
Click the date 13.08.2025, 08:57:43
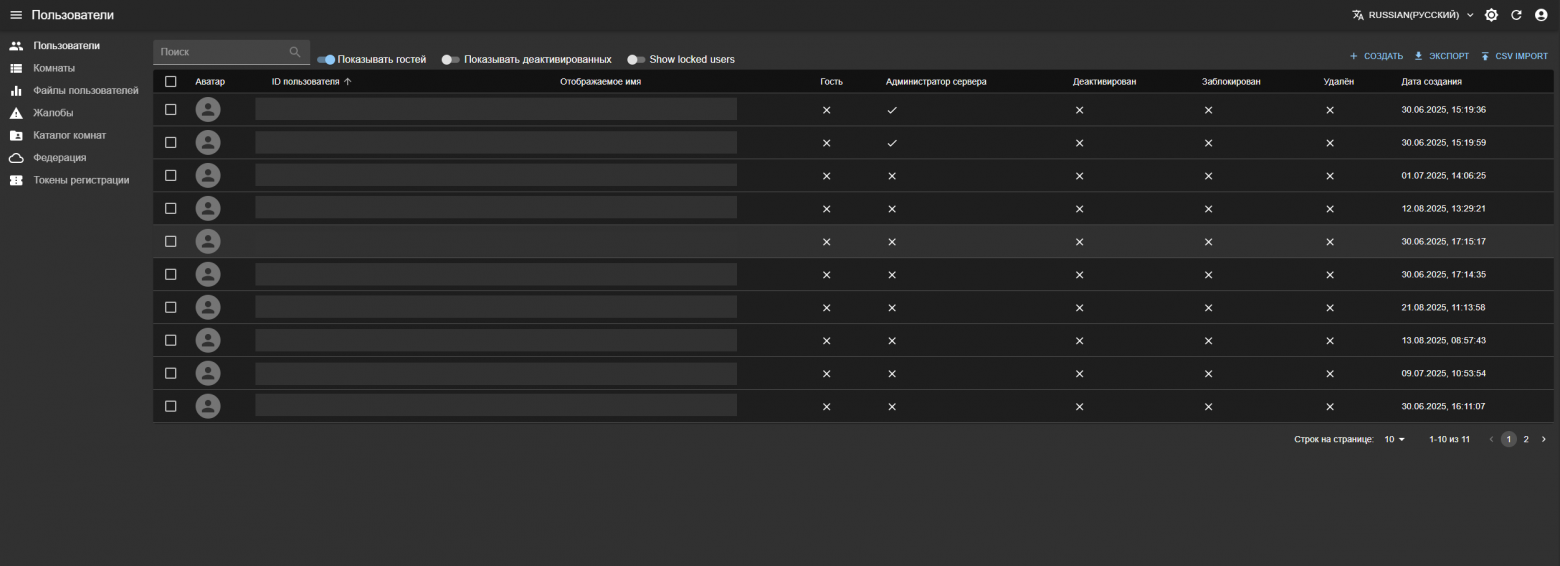click(1444, 340)
